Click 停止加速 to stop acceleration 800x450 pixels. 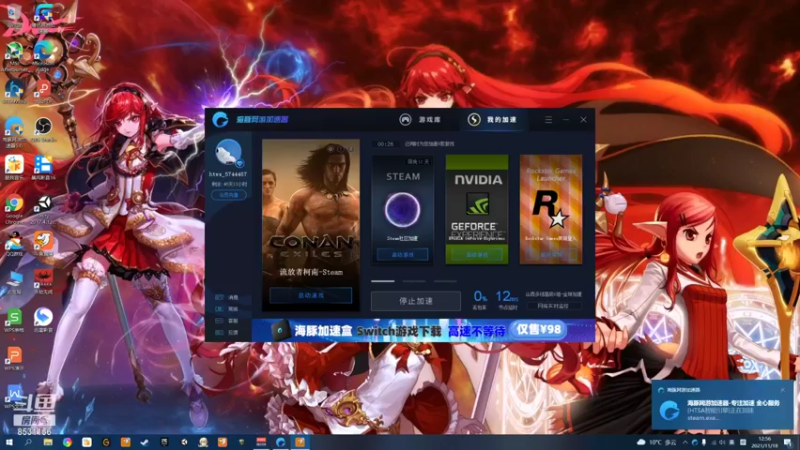tap(416, 301)
